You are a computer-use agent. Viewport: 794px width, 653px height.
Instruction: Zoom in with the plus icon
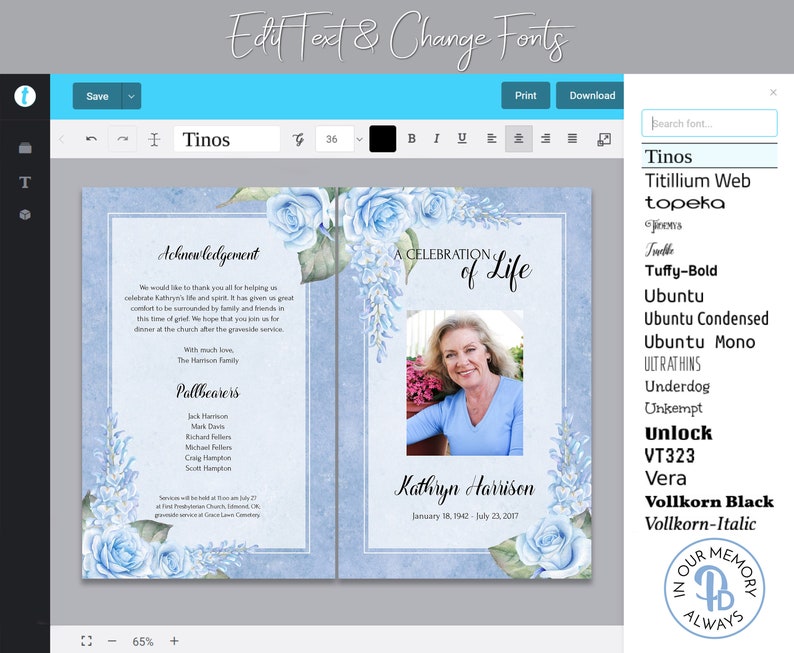pos(174,641)
